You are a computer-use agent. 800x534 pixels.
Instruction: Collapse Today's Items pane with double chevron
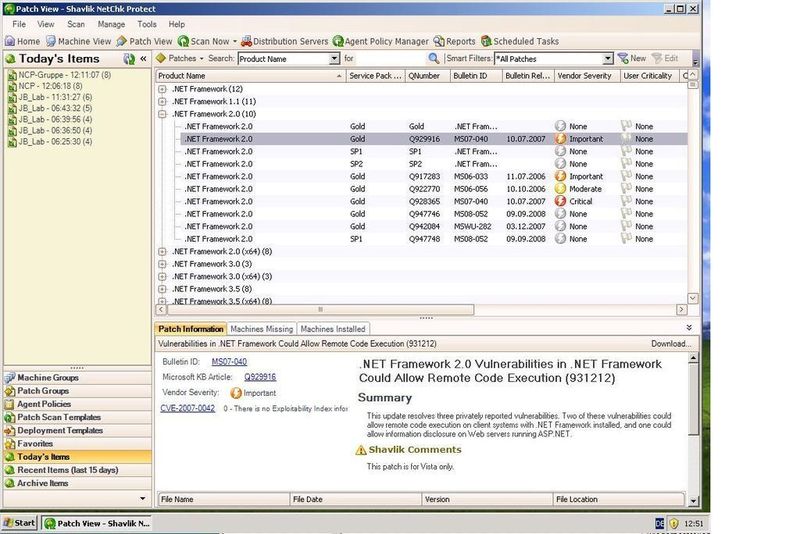[x=143, y=59]
